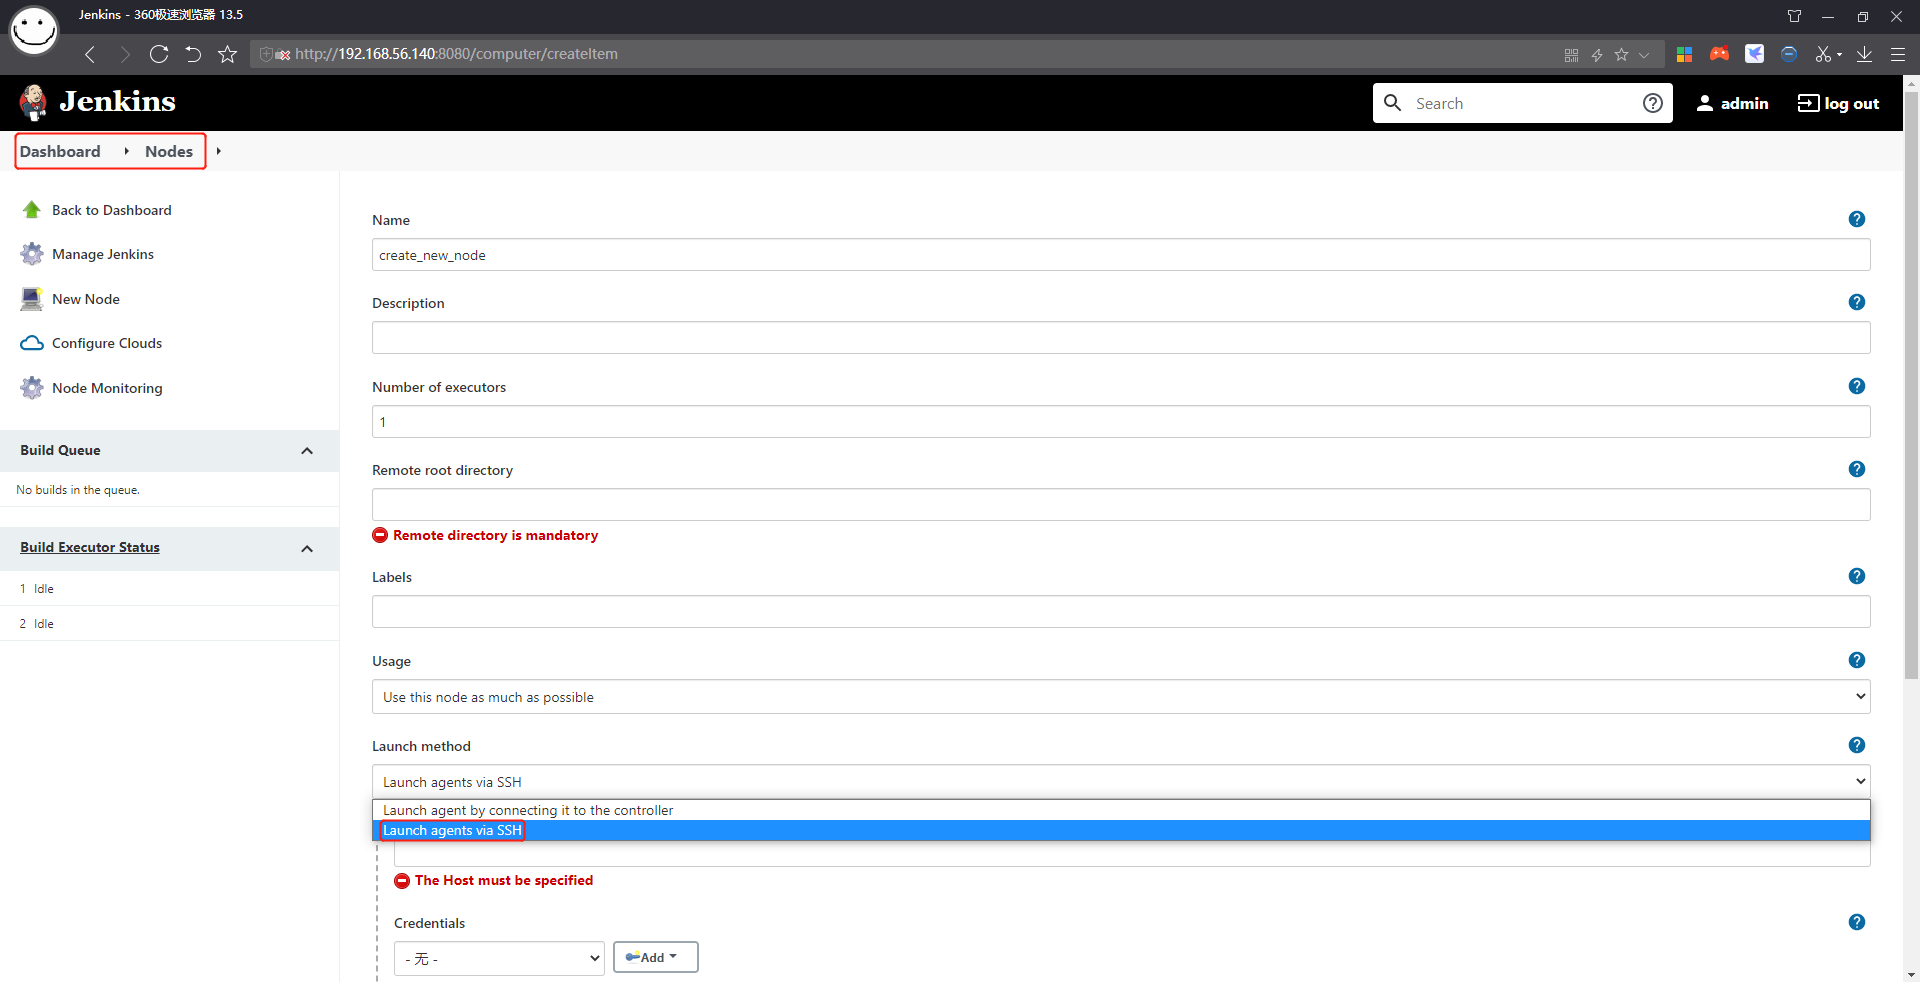The width and height of the screenshot is (1920, 982).
Task: Click into the Labels input field
Action: pos(1121,612)
